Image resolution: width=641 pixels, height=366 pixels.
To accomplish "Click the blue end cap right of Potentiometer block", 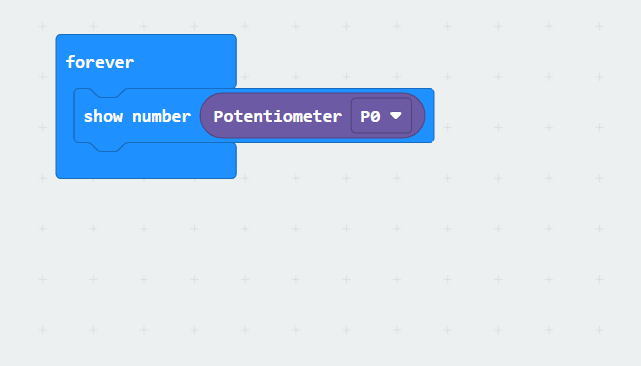I will 430,116.
